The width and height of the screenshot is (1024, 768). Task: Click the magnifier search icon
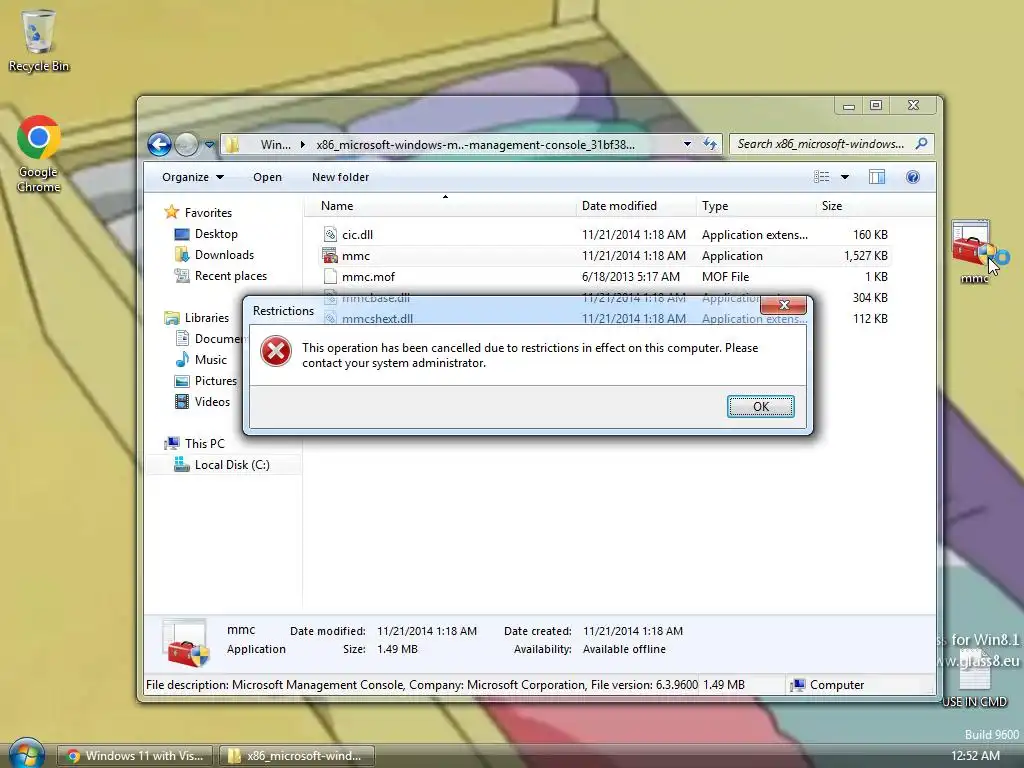(x=921, y=144)
